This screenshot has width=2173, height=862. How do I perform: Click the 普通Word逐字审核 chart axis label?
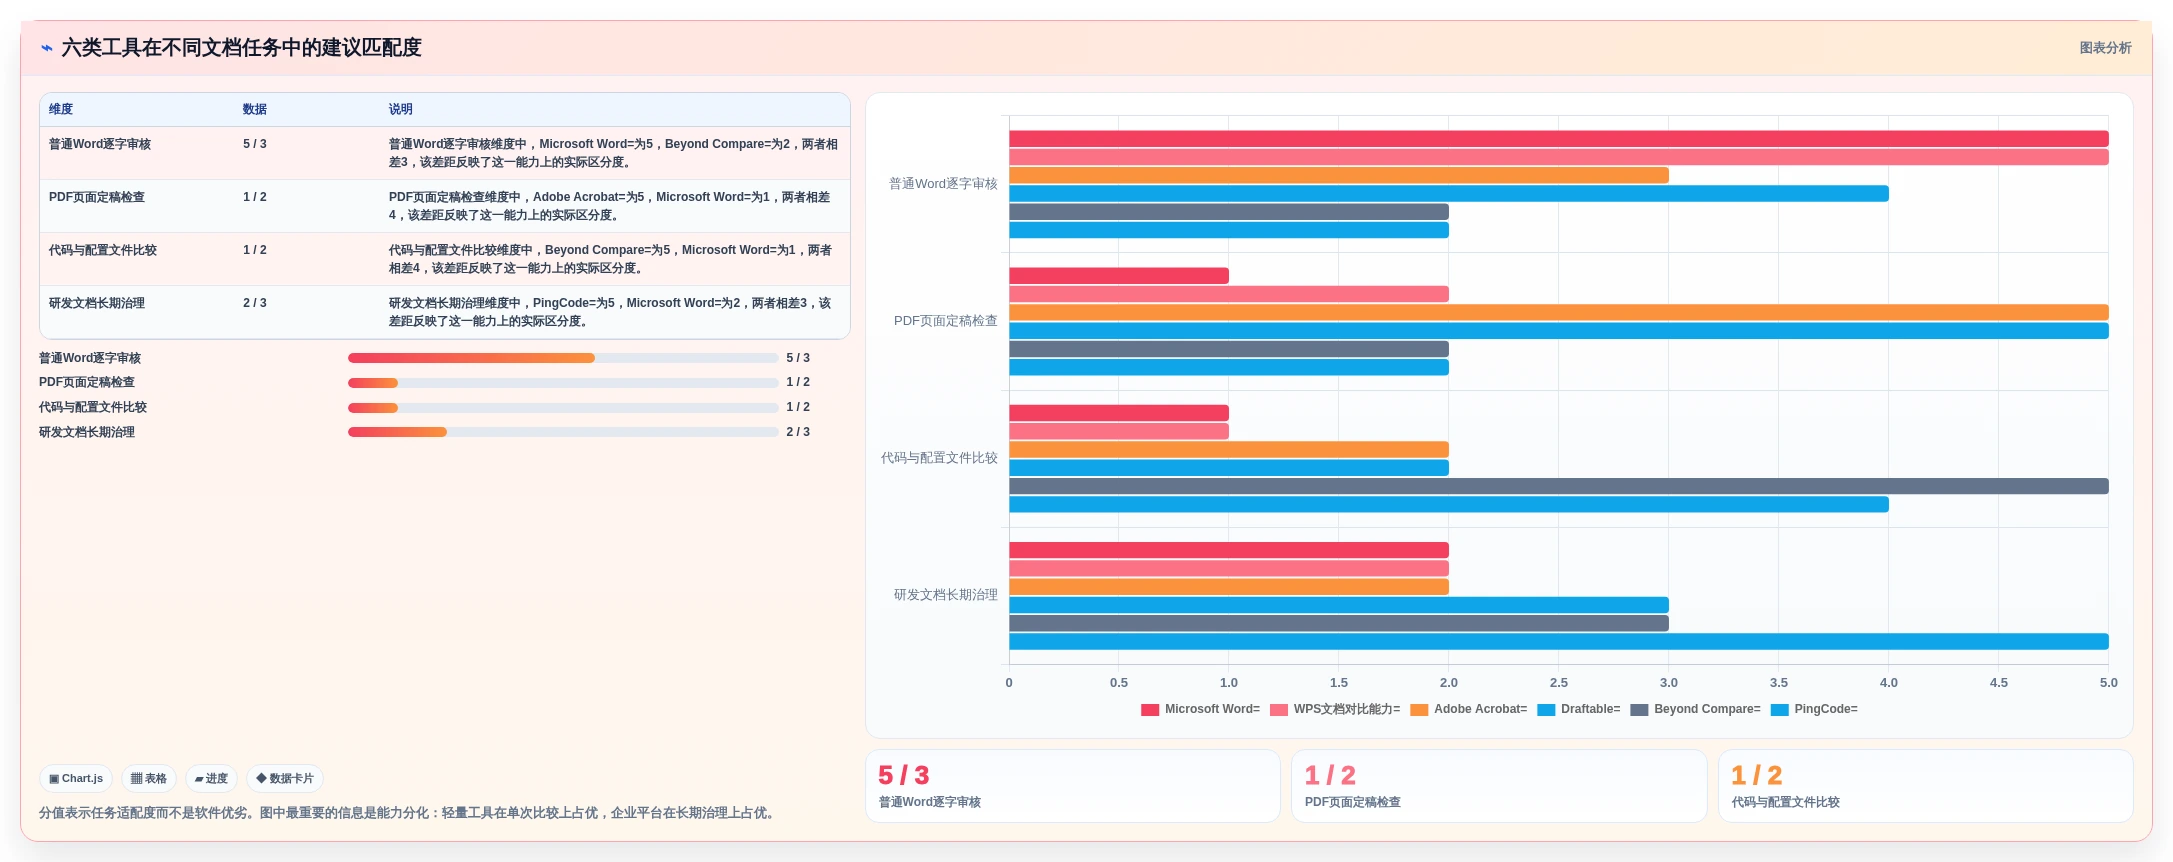[943, 184]
